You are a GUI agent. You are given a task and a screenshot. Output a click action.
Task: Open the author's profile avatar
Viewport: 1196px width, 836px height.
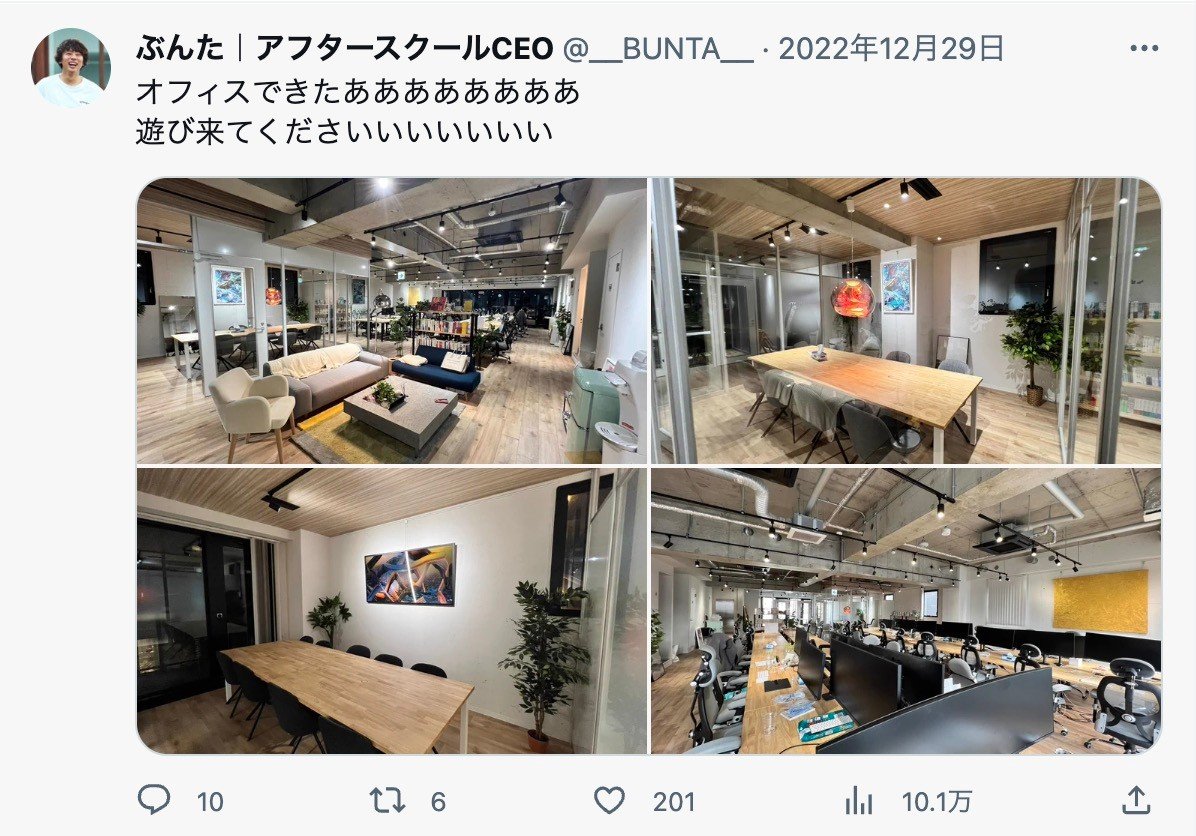[71, 68]
